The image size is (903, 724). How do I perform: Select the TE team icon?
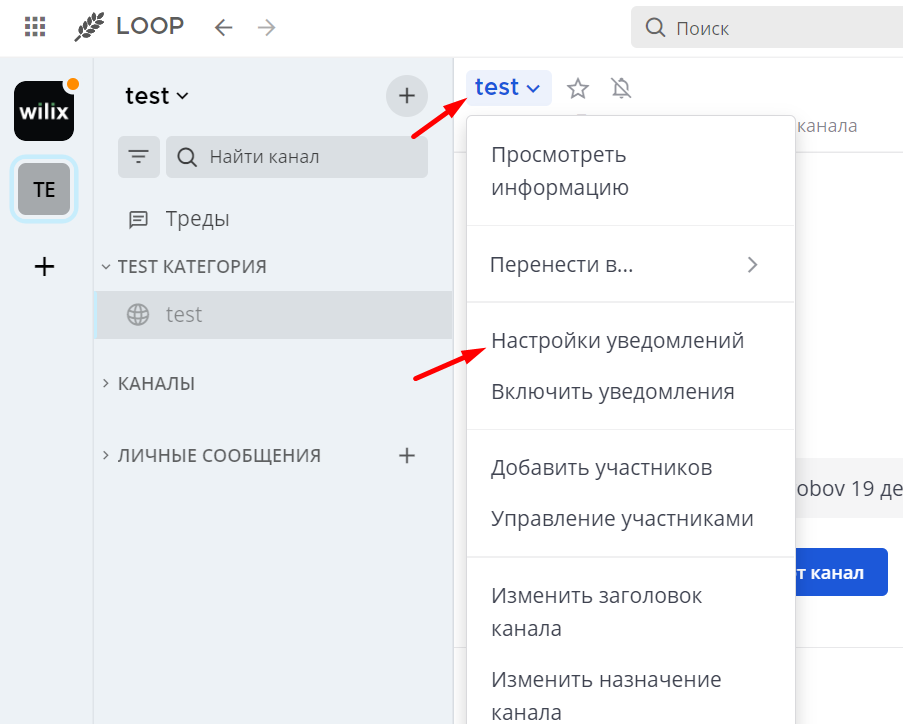(x=43, y=189)
